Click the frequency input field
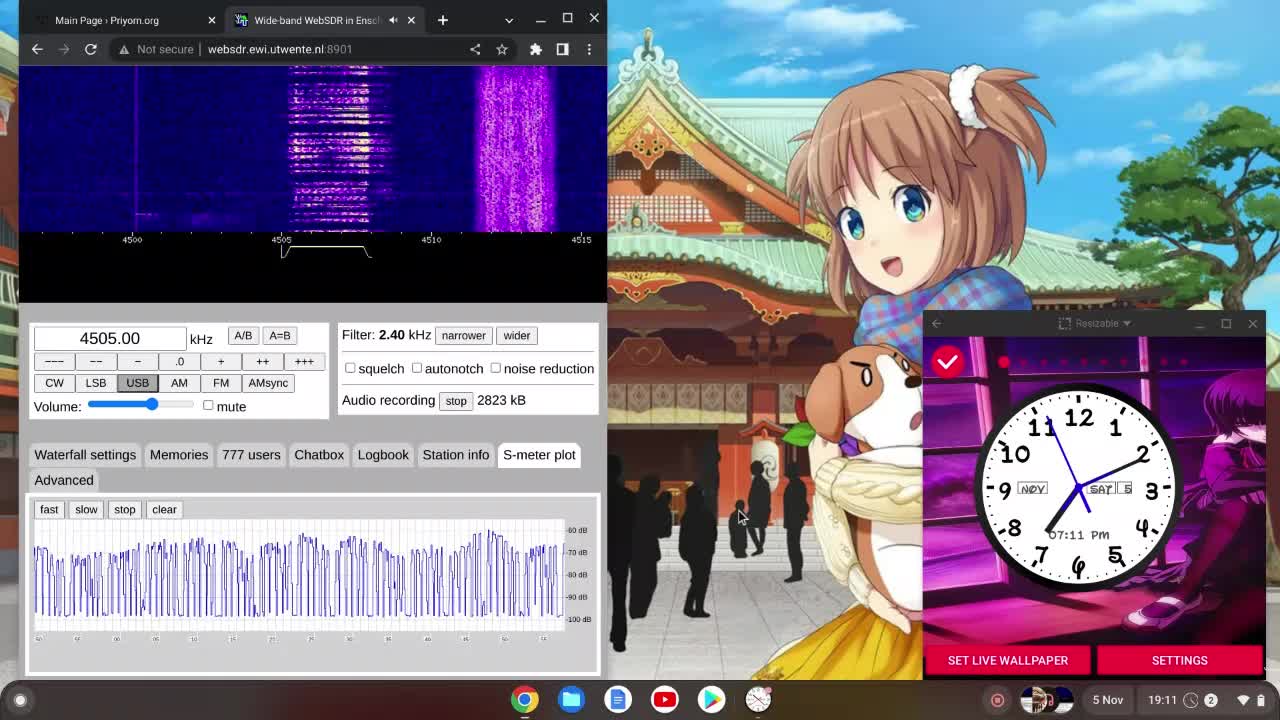 110,338
